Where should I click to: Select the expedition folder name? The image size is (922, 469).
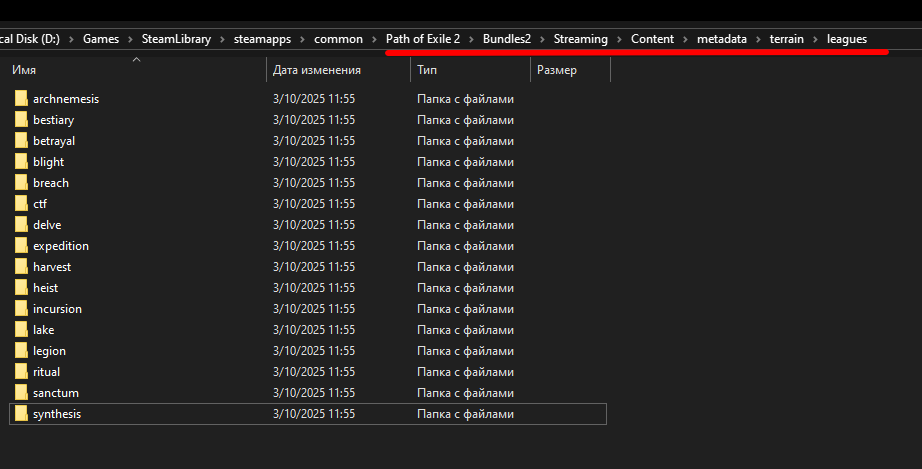(x=61, y=246)
